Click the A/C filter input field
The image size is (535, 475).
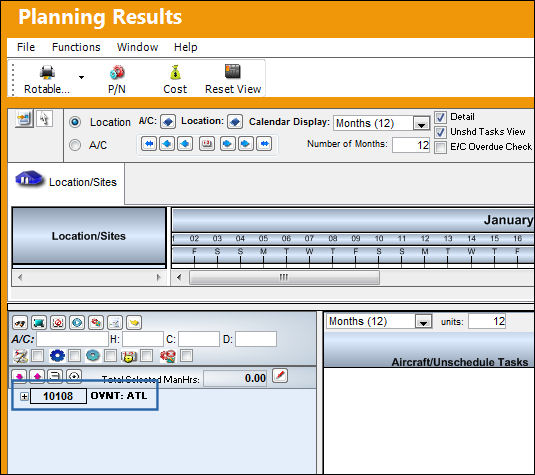click(72, 339)
